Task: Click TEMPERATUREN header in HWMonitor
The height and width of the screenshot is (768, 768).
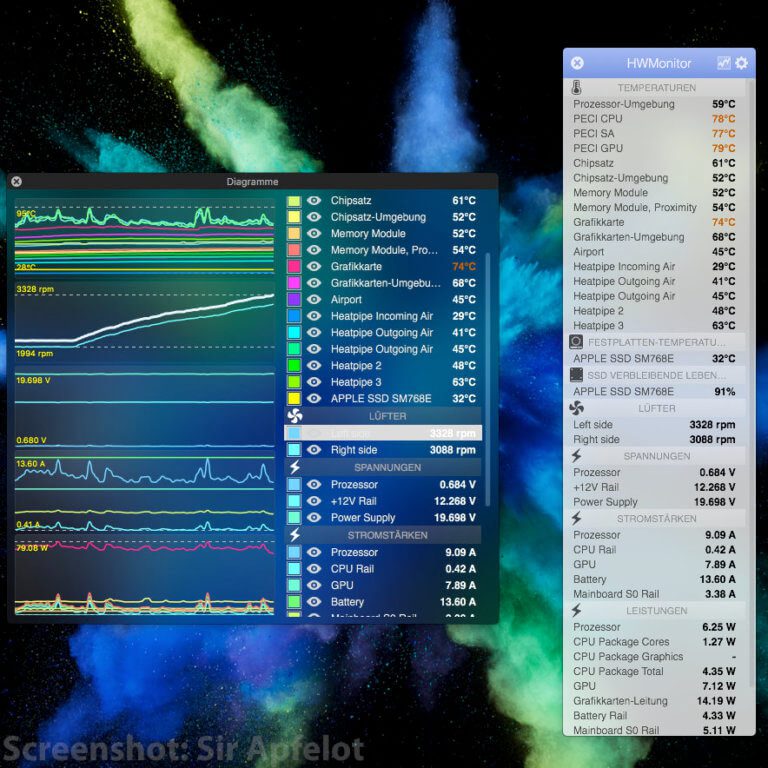Action: (x=656, y=88)
